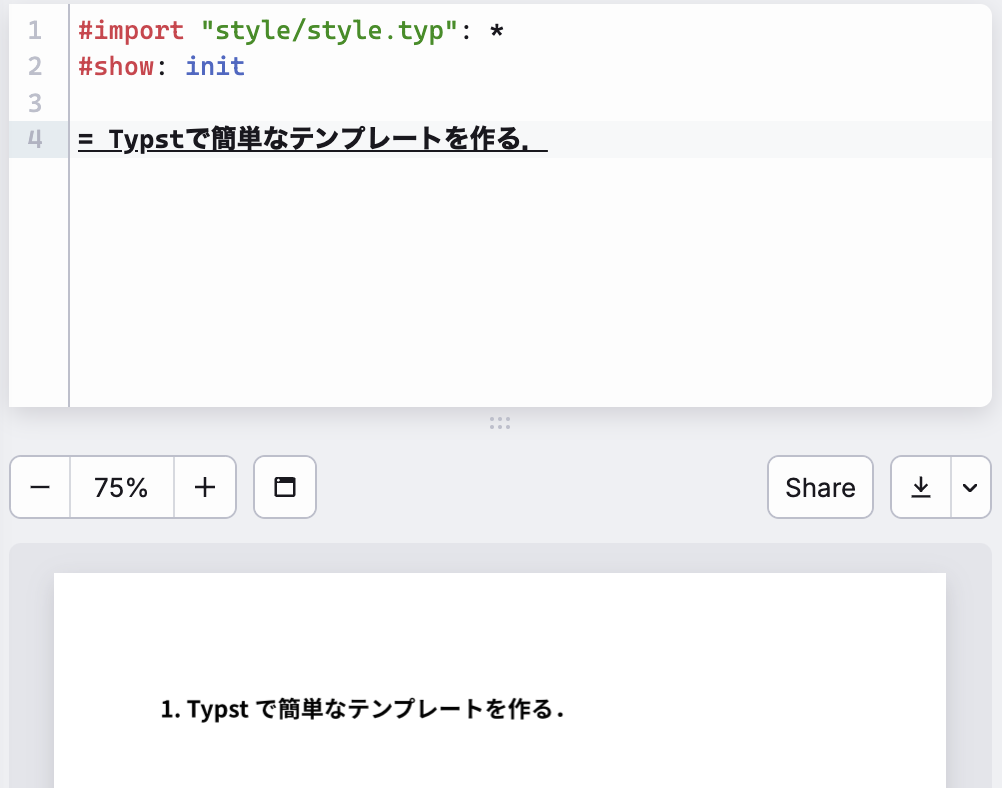Select the init keyword on line 2

pos(214,66)
